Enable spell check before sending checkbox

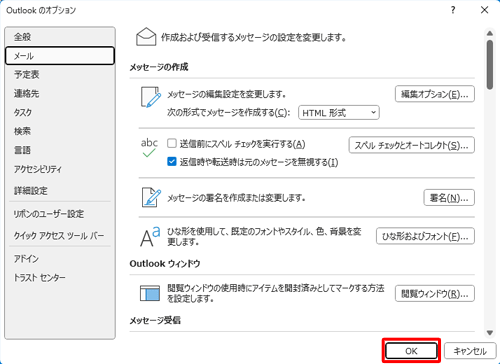click(x=172, y=144)
